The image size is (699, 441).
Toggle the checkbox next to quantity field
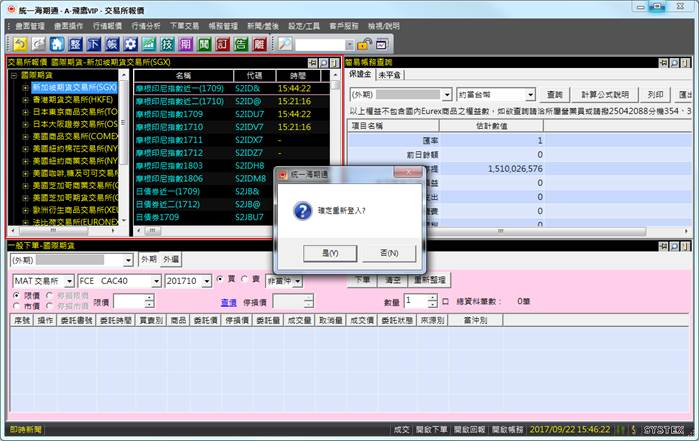[445, 301]
